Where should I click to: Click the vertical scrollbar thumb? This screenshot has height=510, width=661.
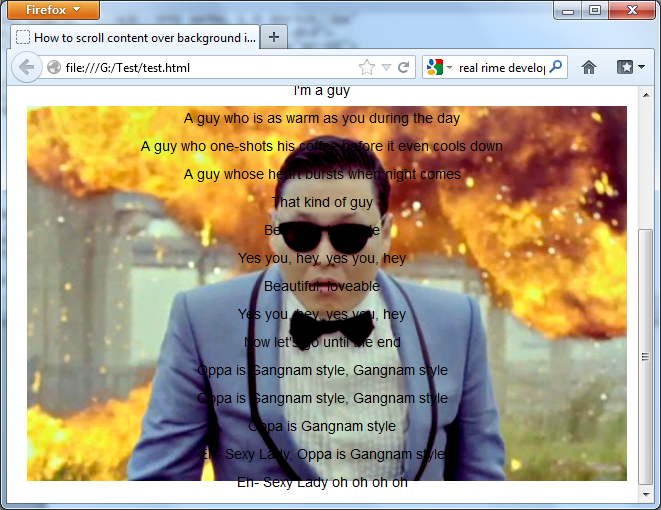pos(646,357)
